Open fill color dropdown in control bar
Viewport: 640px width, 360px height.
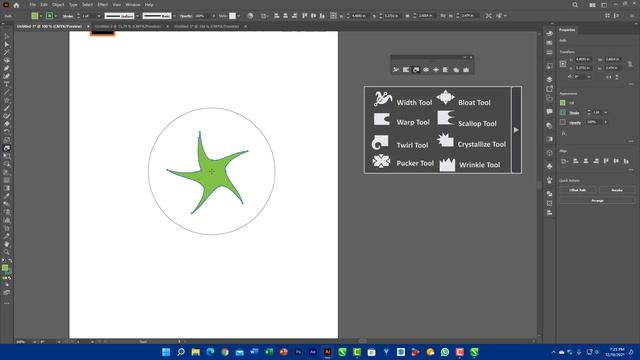point(41,16)
